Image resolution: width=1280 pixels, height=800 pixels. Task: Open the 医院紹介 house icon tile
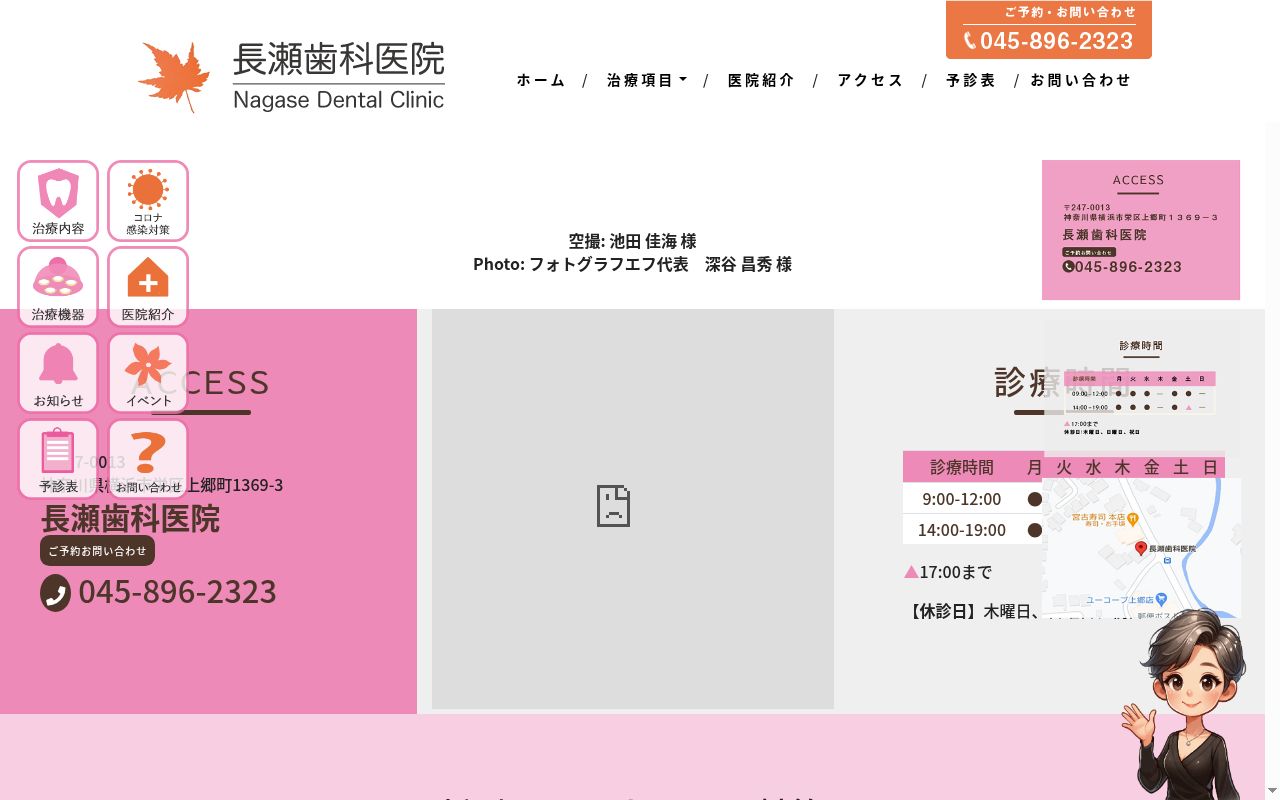pyautogui.click(x=148, y=287)
